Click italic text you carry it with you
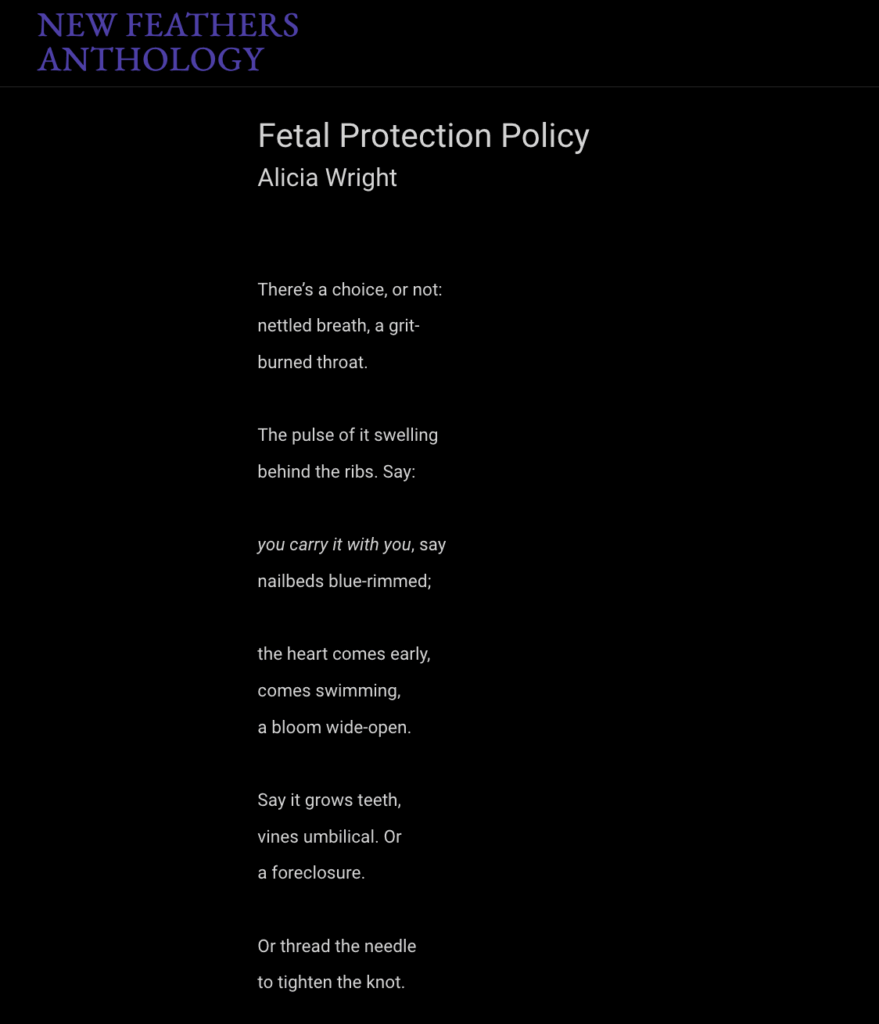879x1024 pixels. [334, 545]
